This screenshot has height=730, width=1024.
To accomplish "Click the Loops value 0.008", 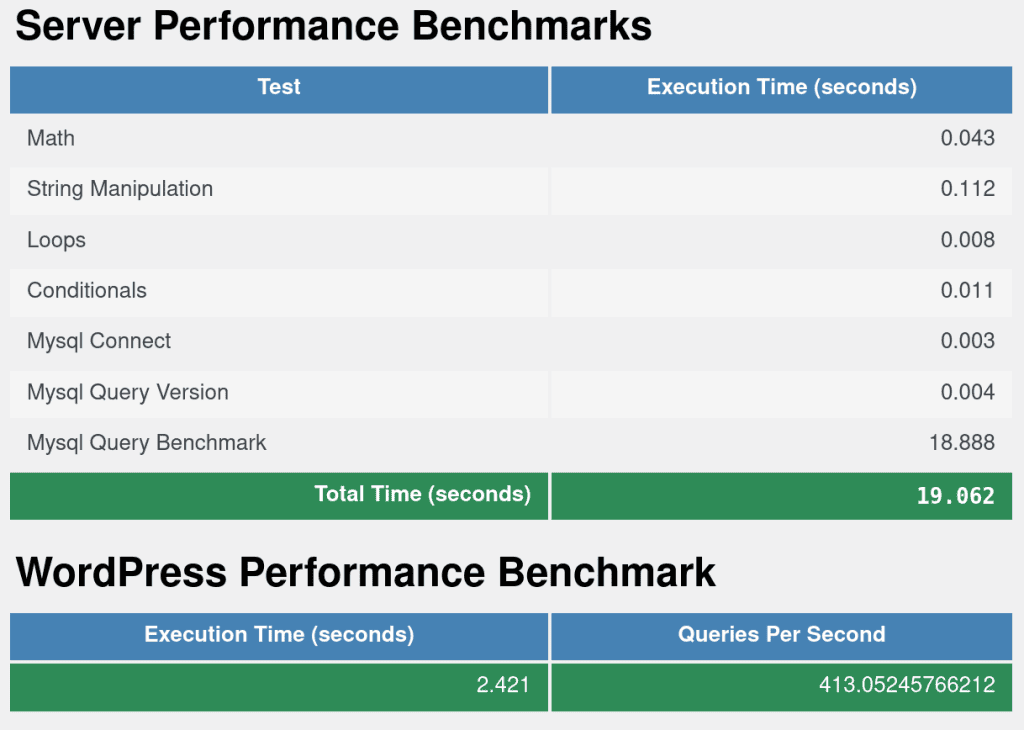I will [967, 240].
